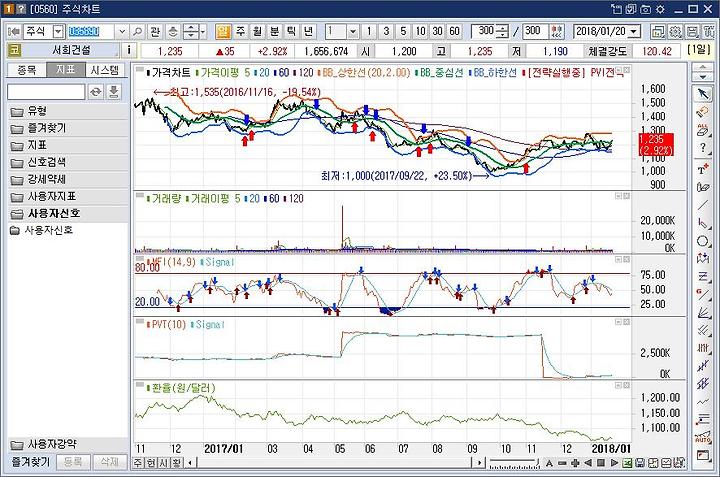Click the stop square button at bottom
The height and width of the screenshot is (477, 720).
tap(601, 463)
